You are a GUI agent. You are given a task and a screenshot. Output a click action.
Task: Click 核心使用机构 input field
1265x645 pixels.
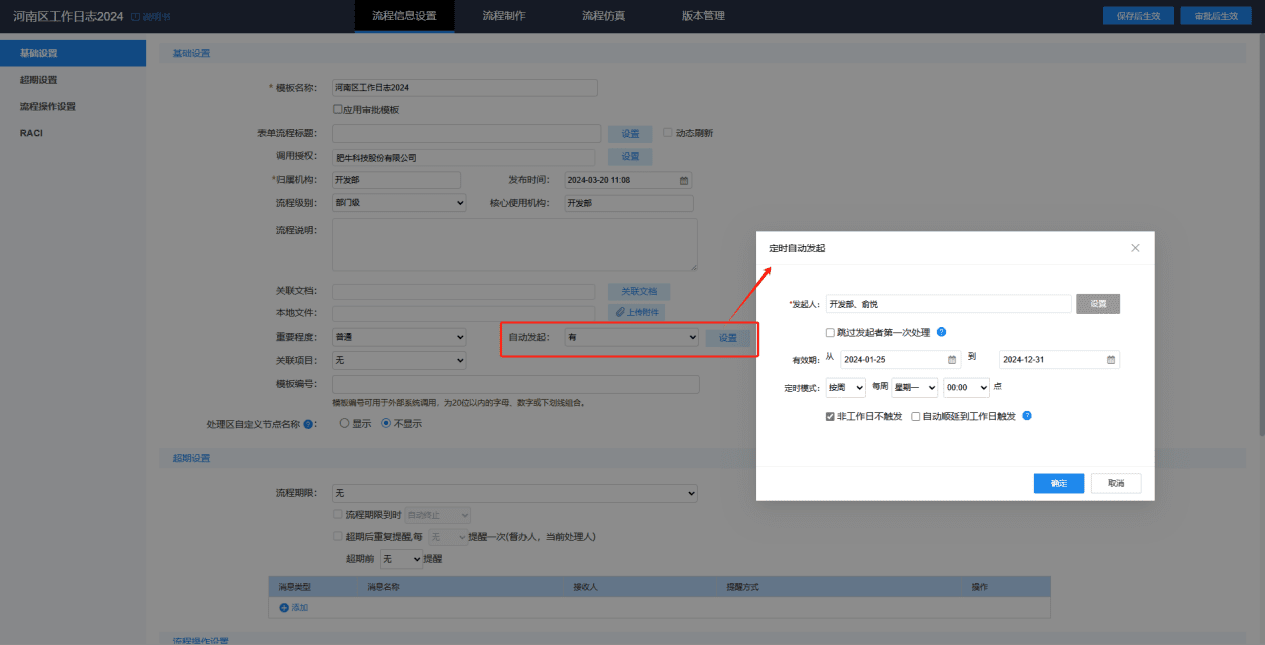628,203
